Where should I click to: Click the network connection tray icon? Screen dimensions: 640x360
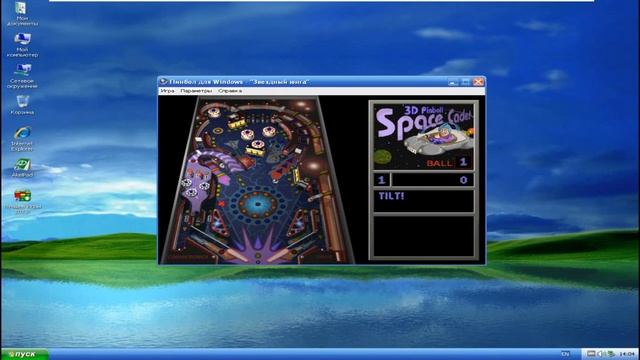pyautogui.click(x=611, y=354)
